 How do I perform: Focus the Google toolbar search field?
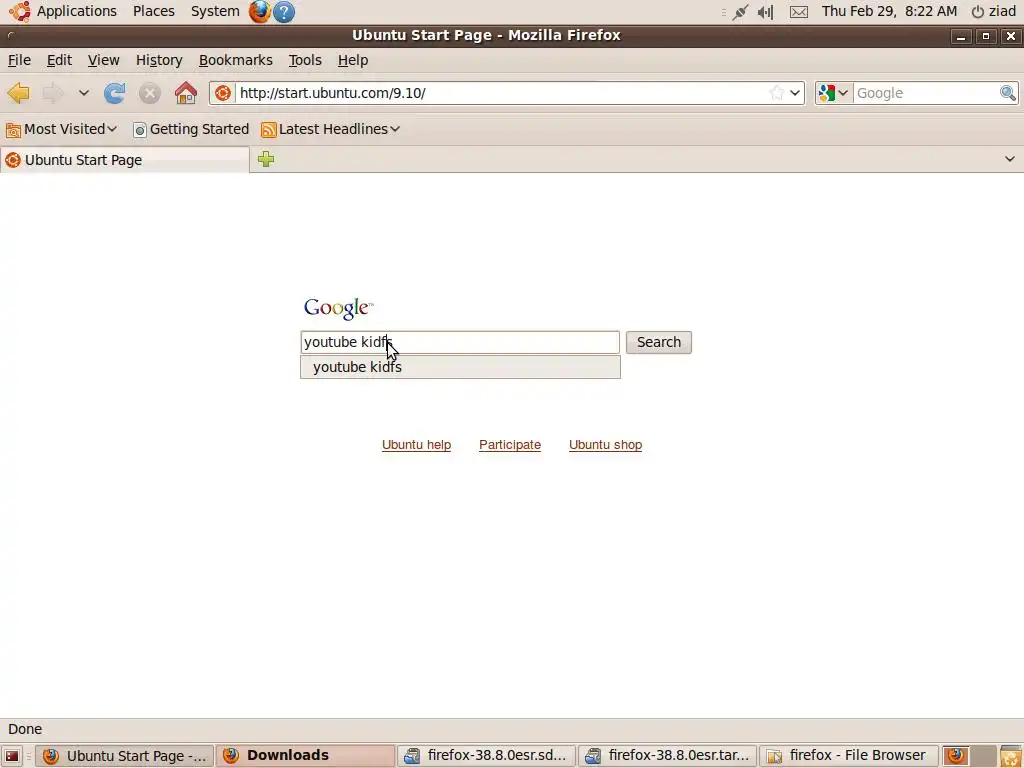pyautogui.click(x=925, y=93)
